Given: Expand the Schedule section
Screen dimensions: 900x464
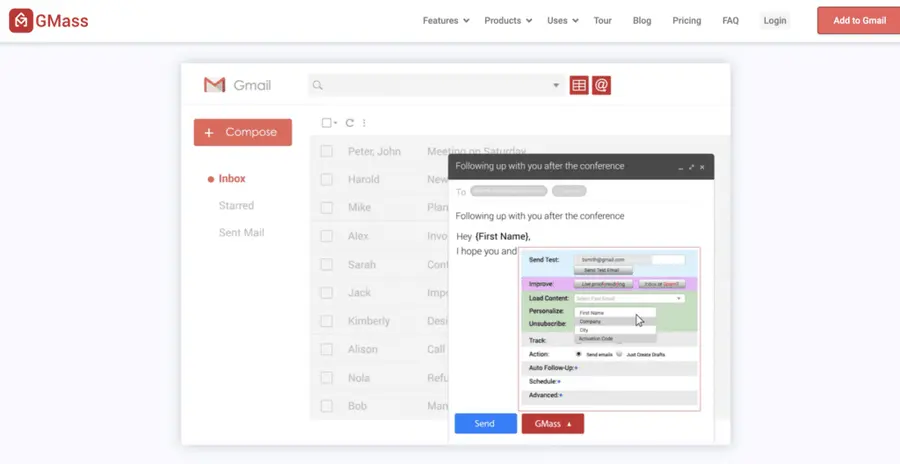Looking at the screenshot, I should (x=558, y=381).
